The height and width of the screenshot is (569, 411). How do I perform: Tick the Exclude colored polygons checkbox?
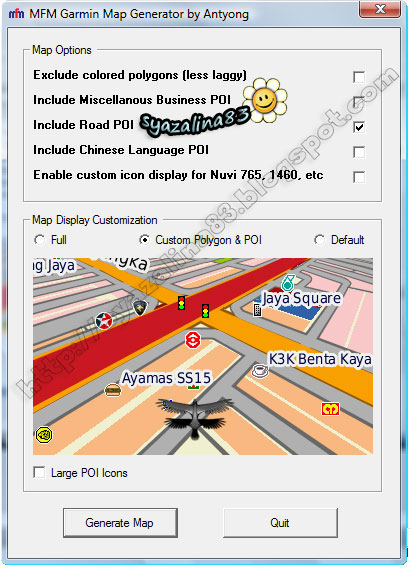359,77
